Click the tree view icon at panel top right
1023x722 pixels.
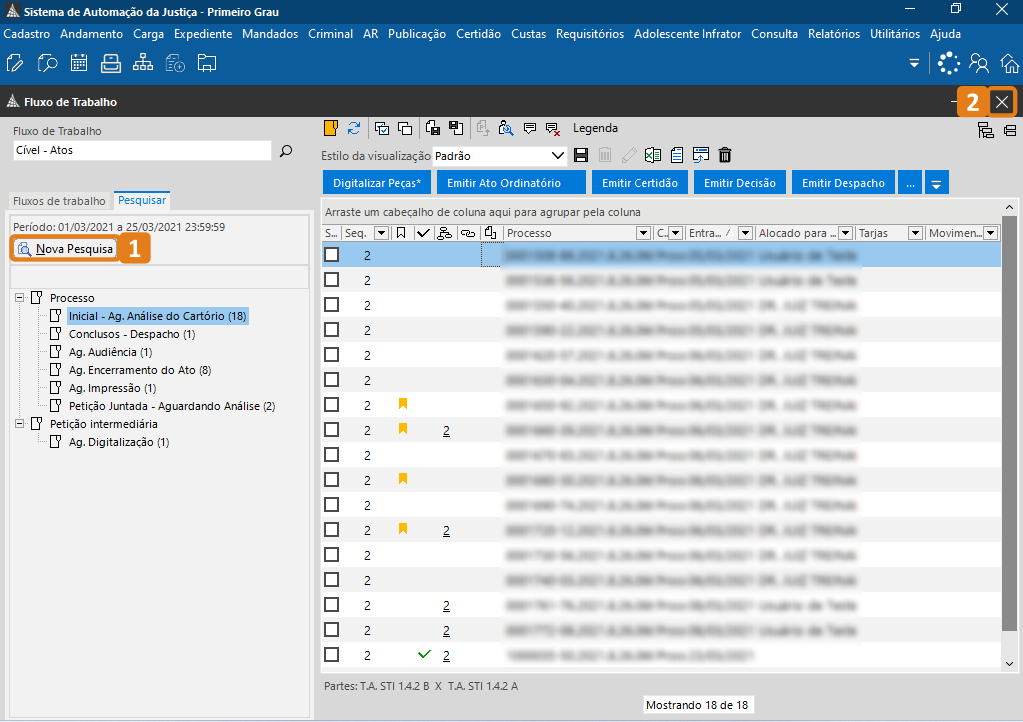(x=985, y=130)
